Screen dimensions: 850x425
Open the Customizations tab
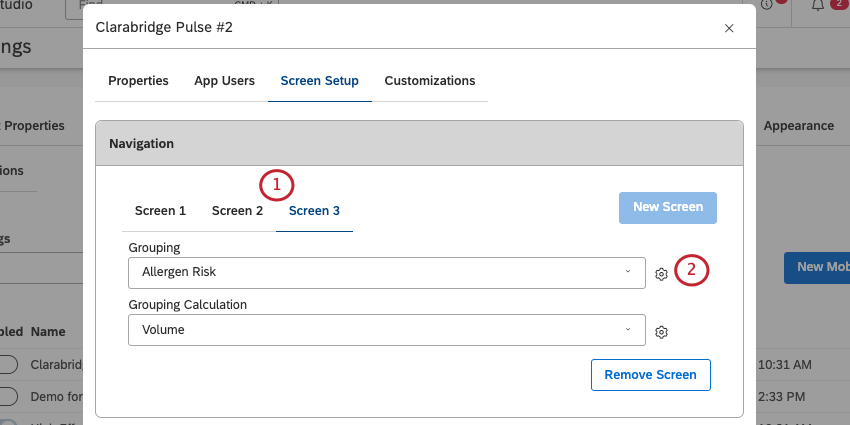click(x=430, y=81)
